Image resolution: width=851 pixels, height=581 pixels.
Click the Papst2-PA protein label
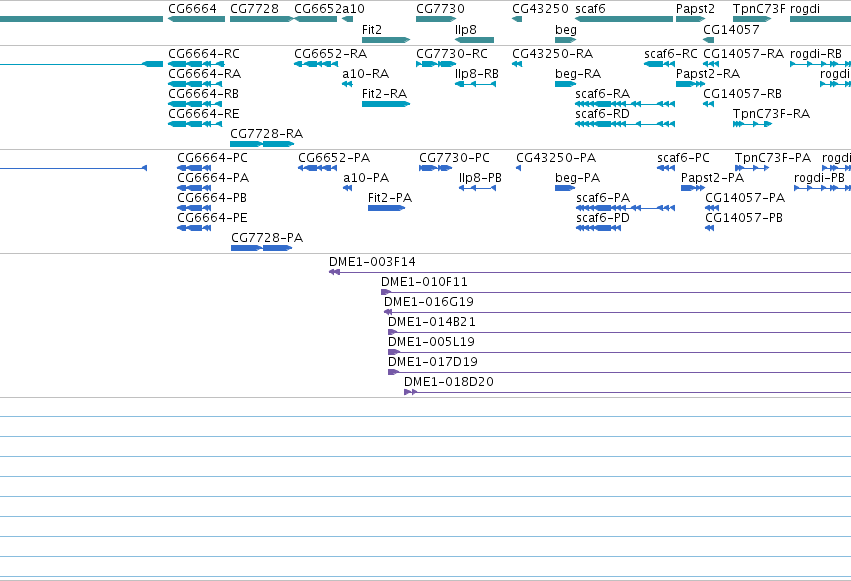712,178
